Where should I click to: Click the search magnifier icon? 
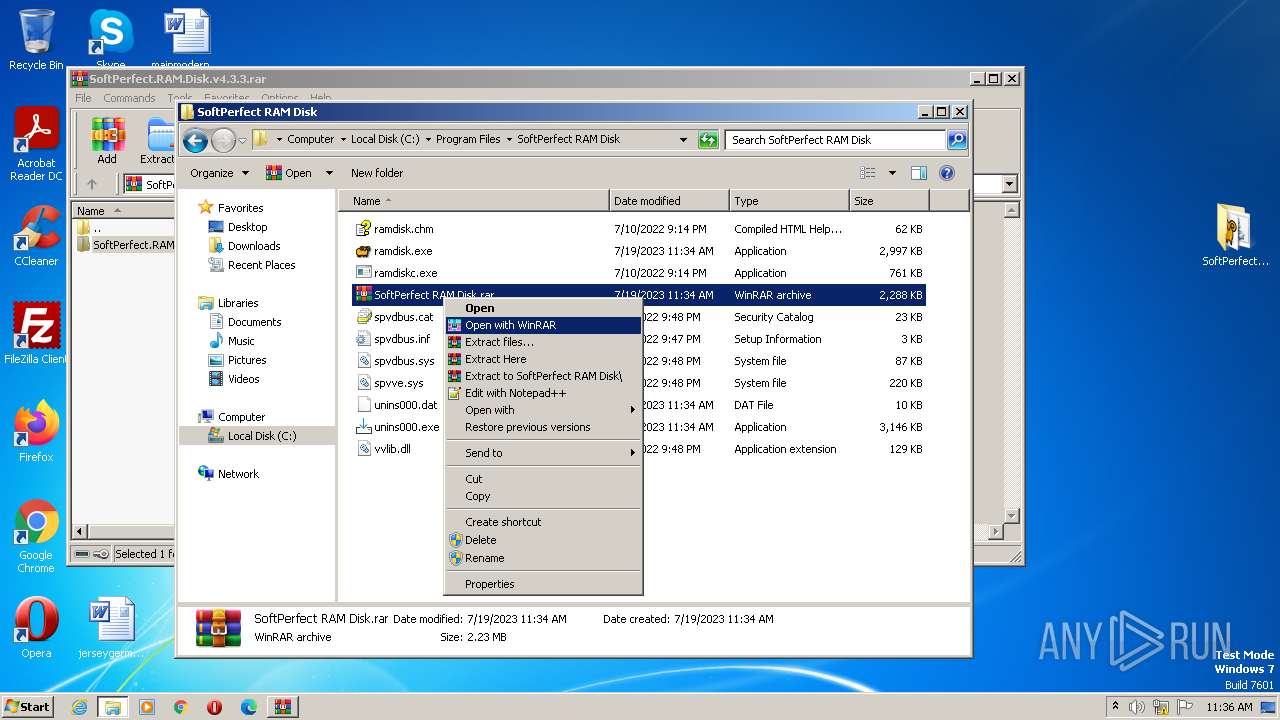tap(957, 140)
